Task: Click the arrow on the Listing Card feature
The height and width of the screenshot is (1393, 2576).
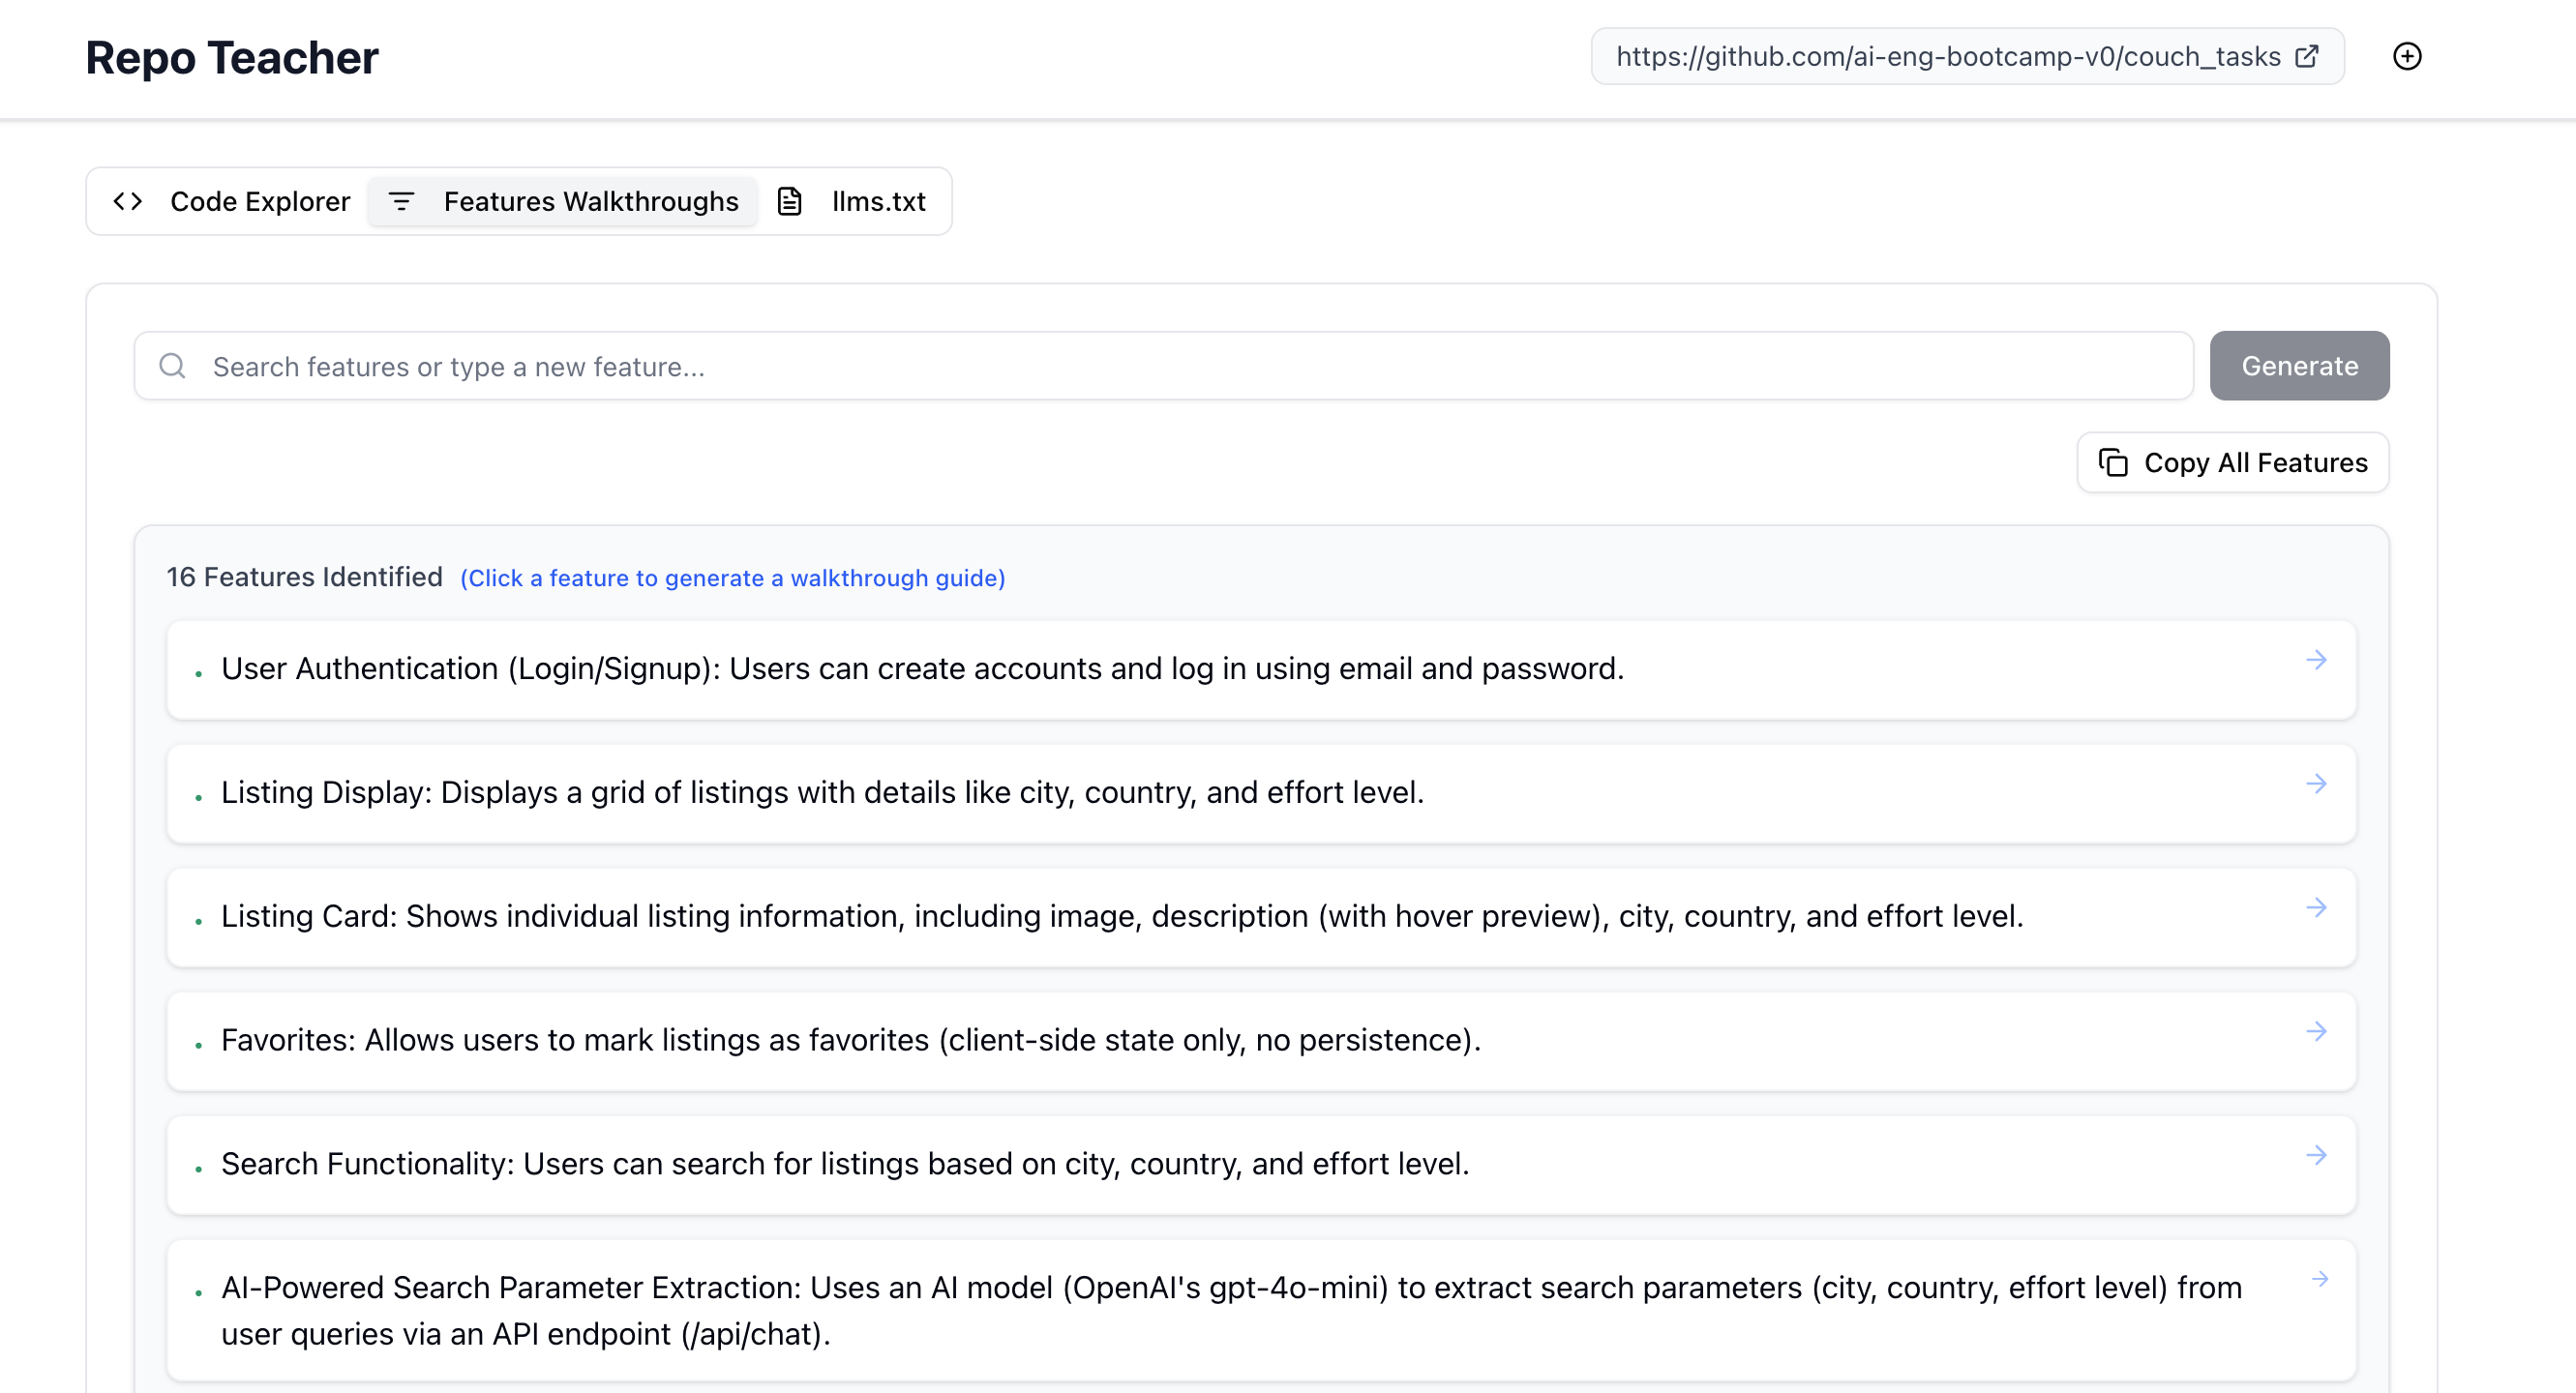Action: click(2316, 908)
